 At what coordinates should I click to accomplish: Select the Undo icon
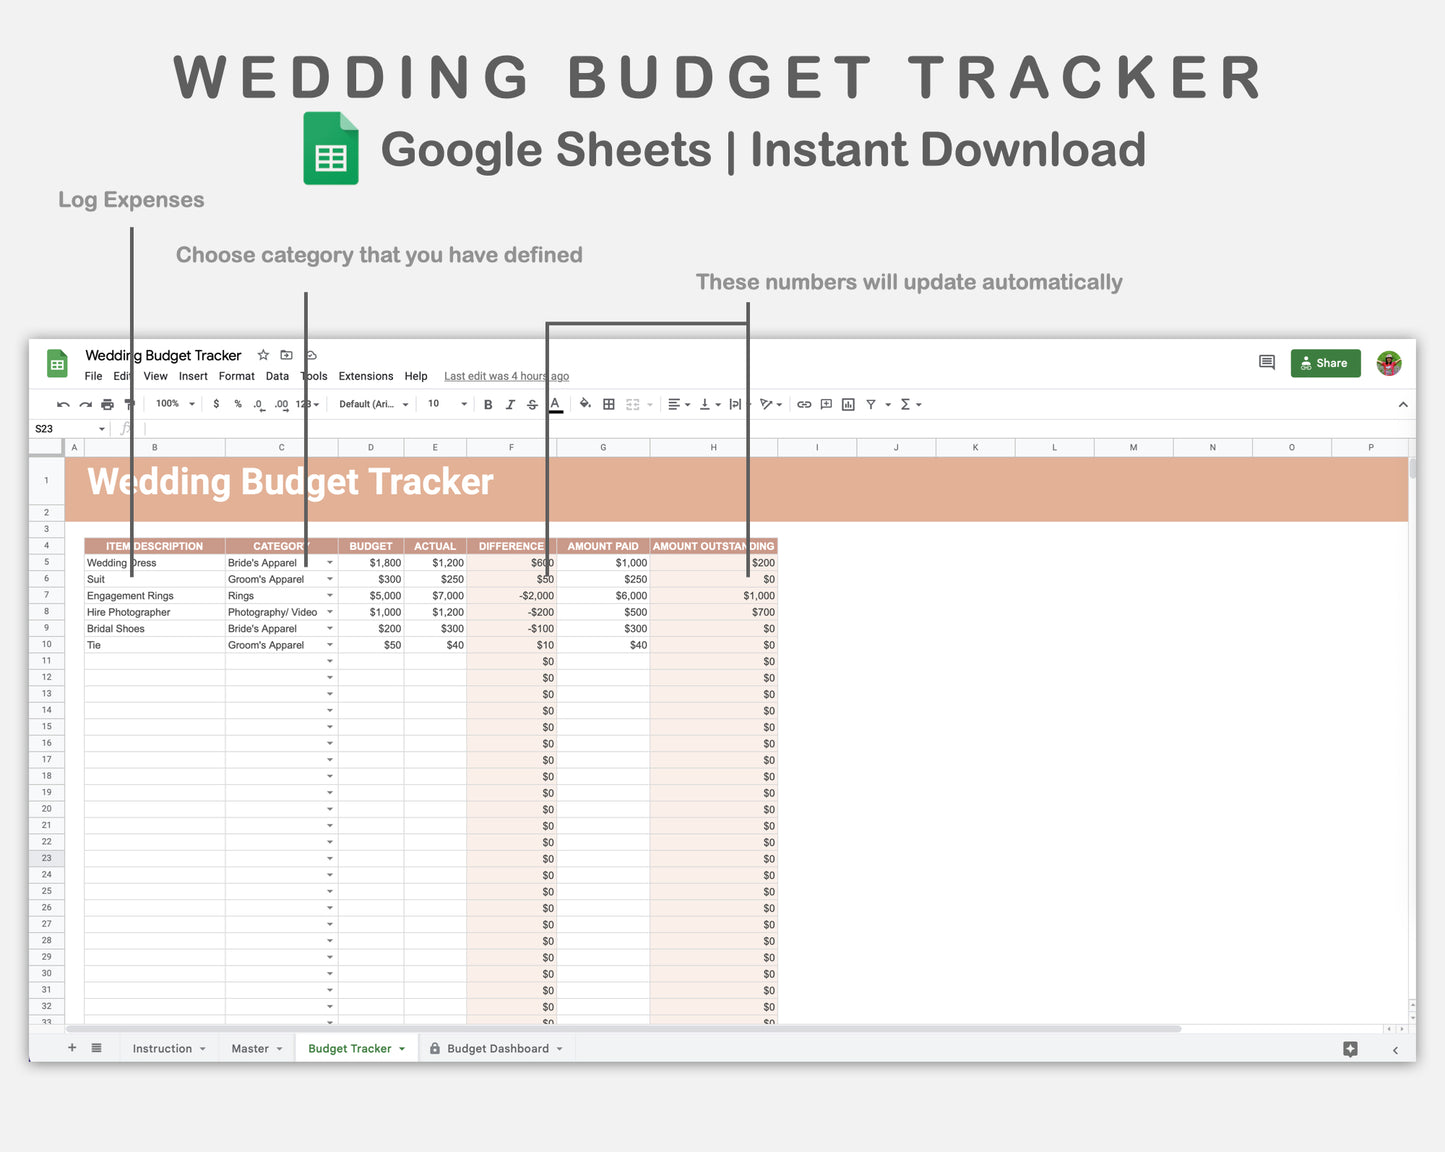tap(62, 404)
